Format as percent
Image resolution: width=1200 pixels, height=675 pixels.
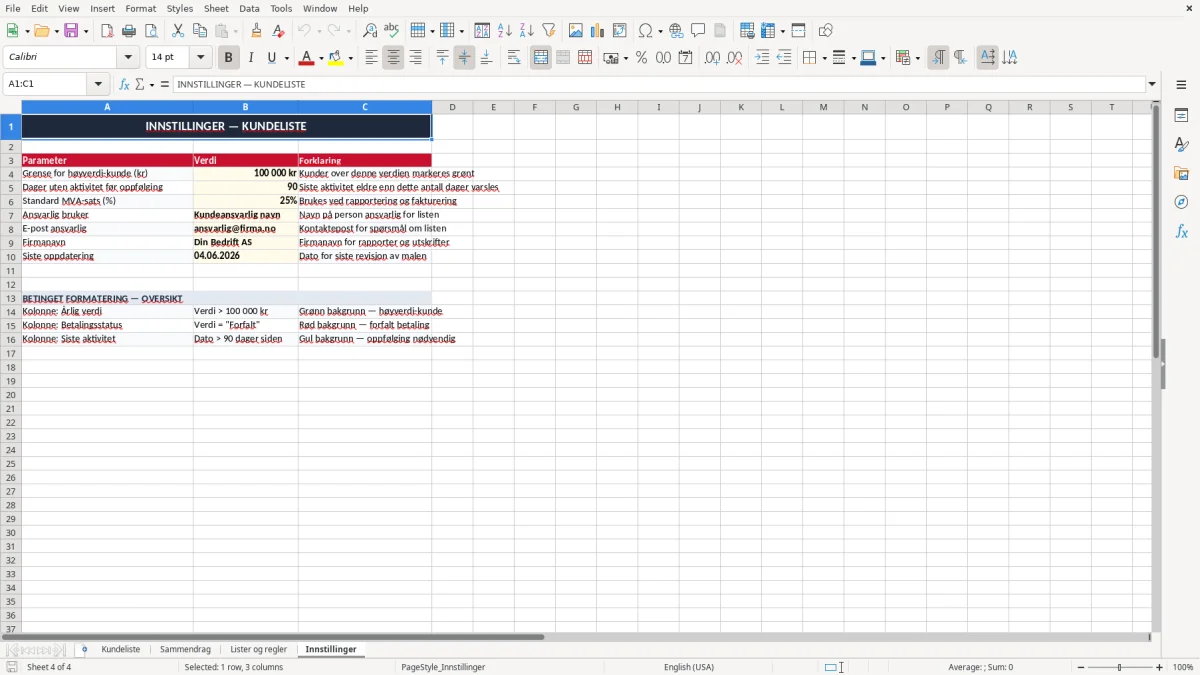pos(641,58)
